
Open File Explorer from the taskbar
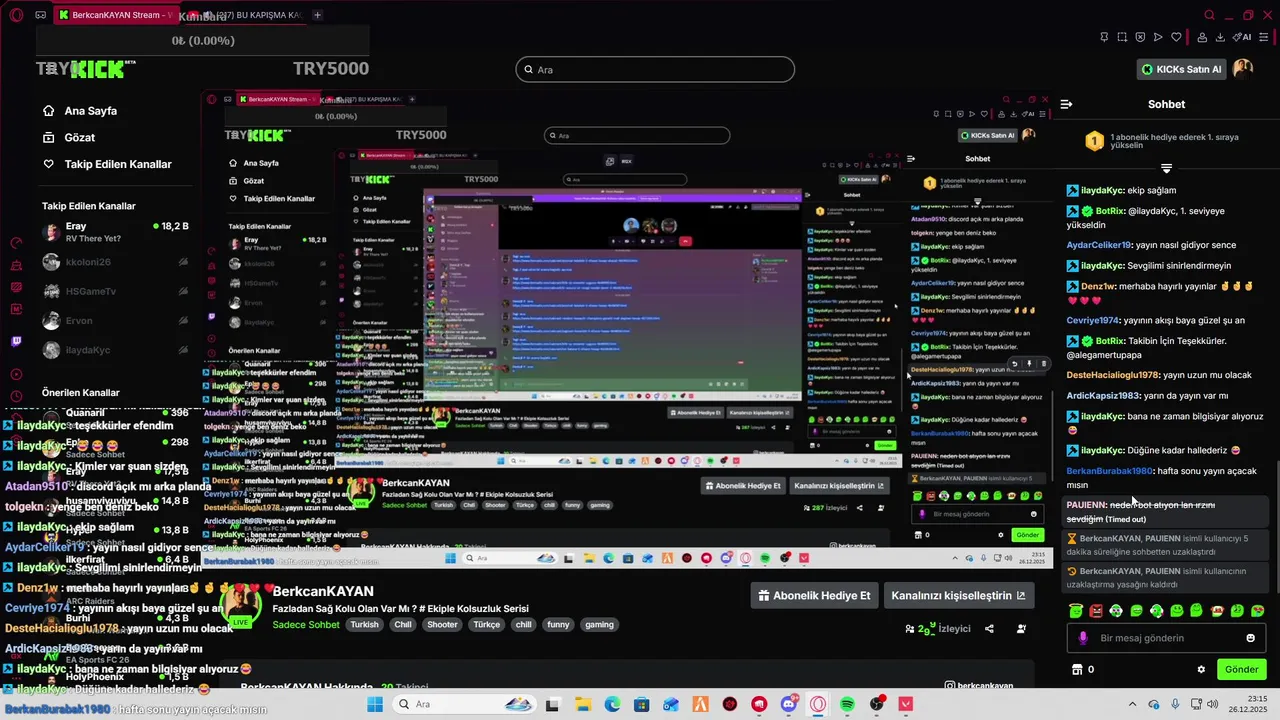[x=582, y=704]
